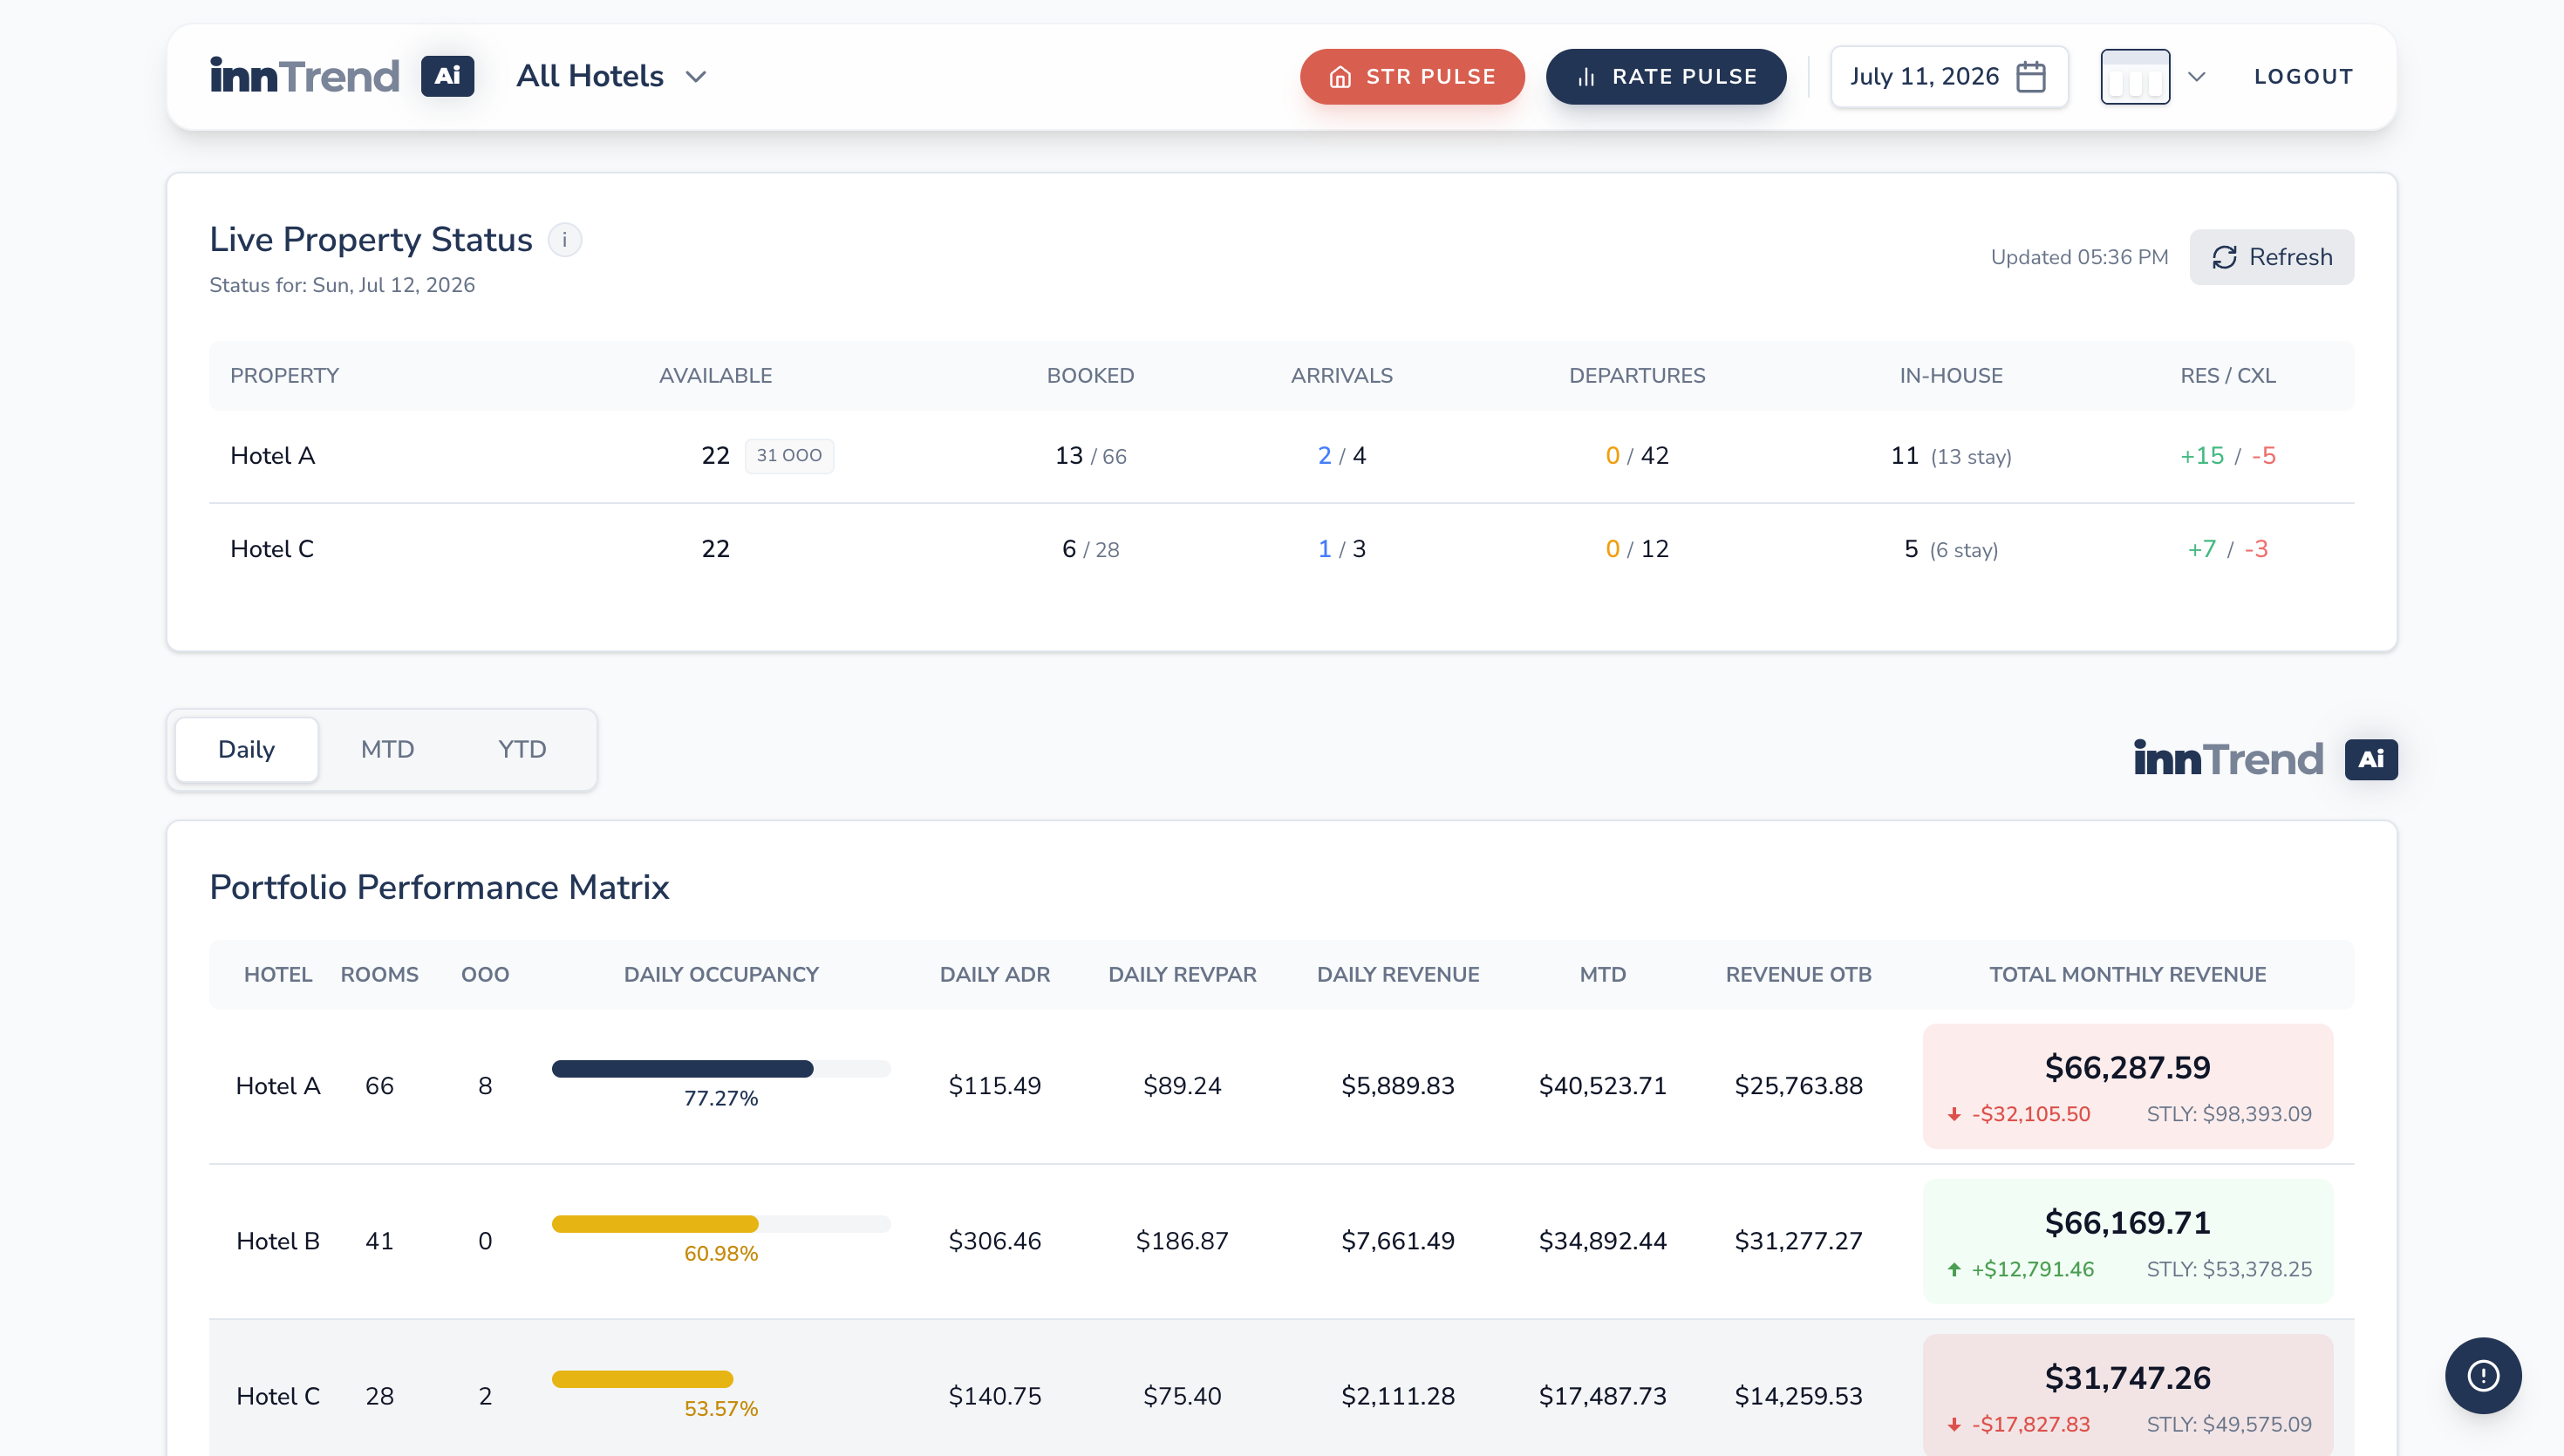Click the down arrow beside -$32,105.50
Screen dimensions: 2564x1456
tap(1954, 1114)
